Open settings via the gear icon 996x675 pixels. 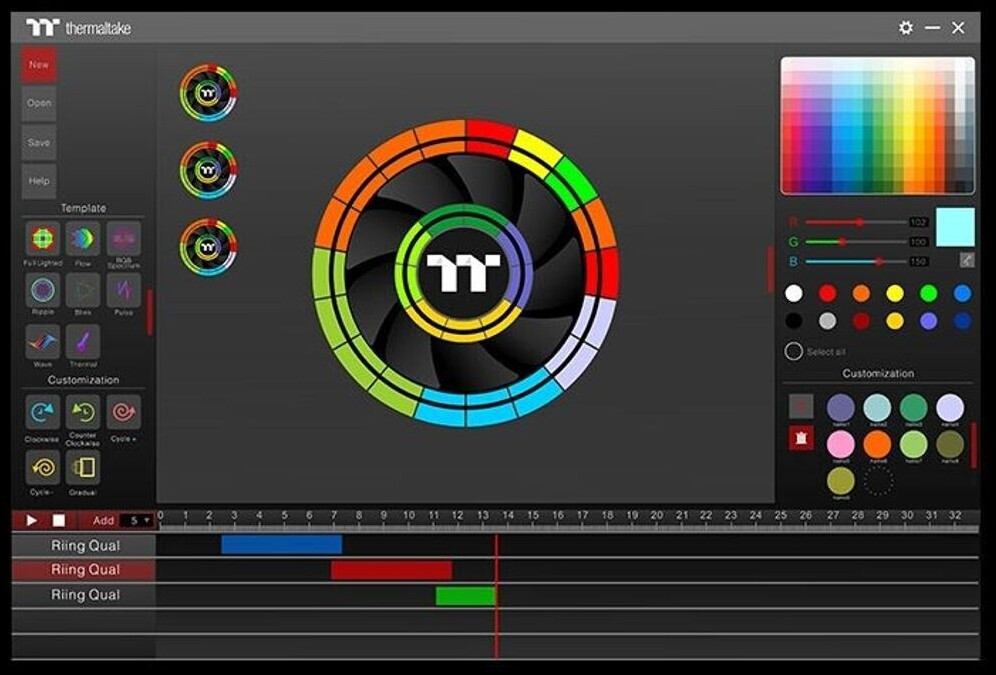coord(906,28)
